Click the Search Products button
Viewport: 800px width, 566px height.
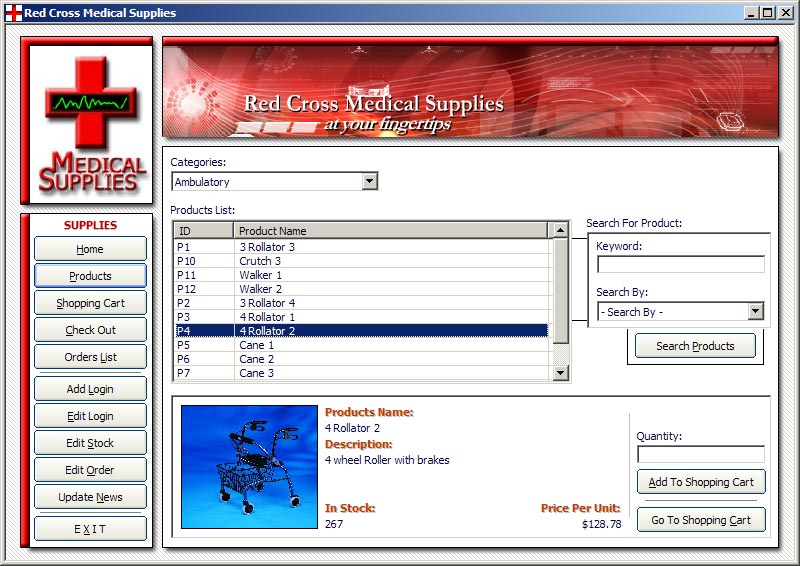695,346
